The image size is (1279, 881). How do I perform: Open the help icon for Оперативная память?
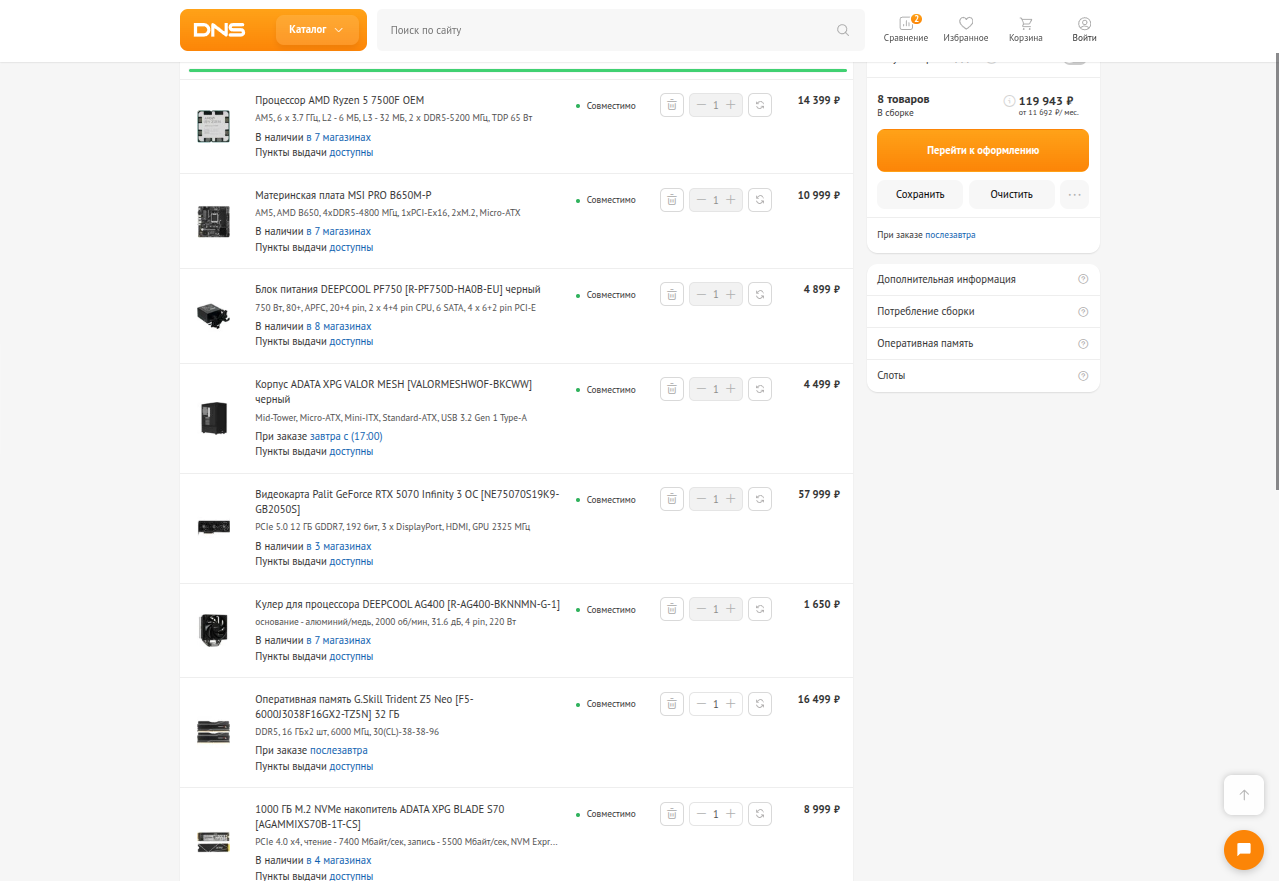[1083, 343]
